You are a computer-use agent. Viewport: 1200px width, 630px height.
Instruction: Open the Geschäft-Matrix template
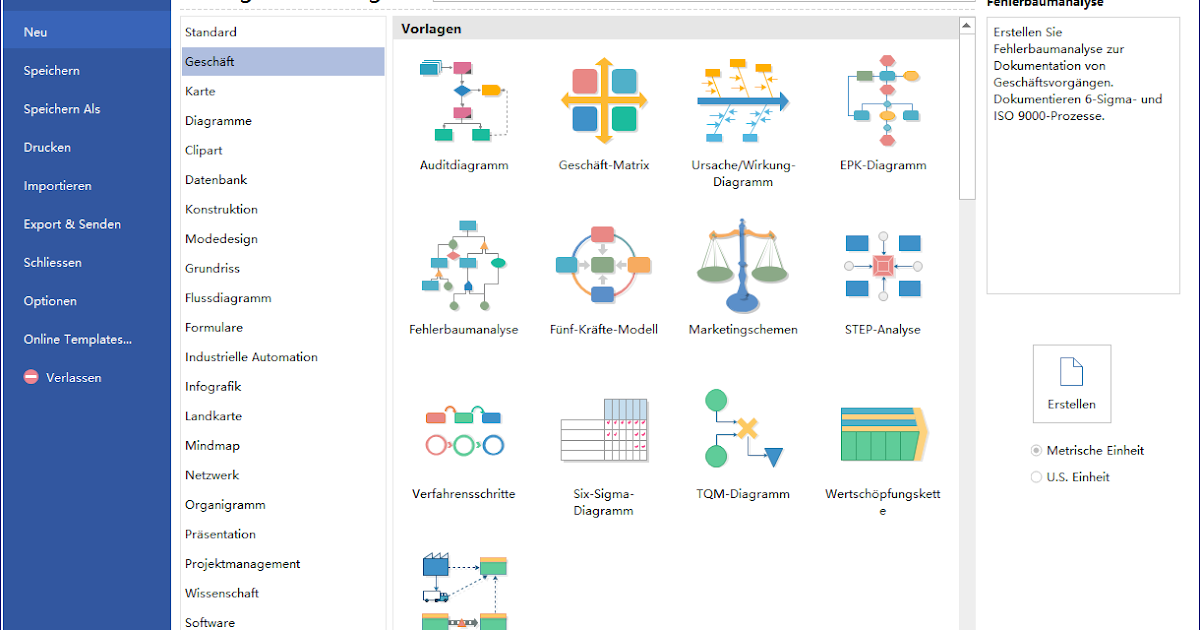pos(603,101)
